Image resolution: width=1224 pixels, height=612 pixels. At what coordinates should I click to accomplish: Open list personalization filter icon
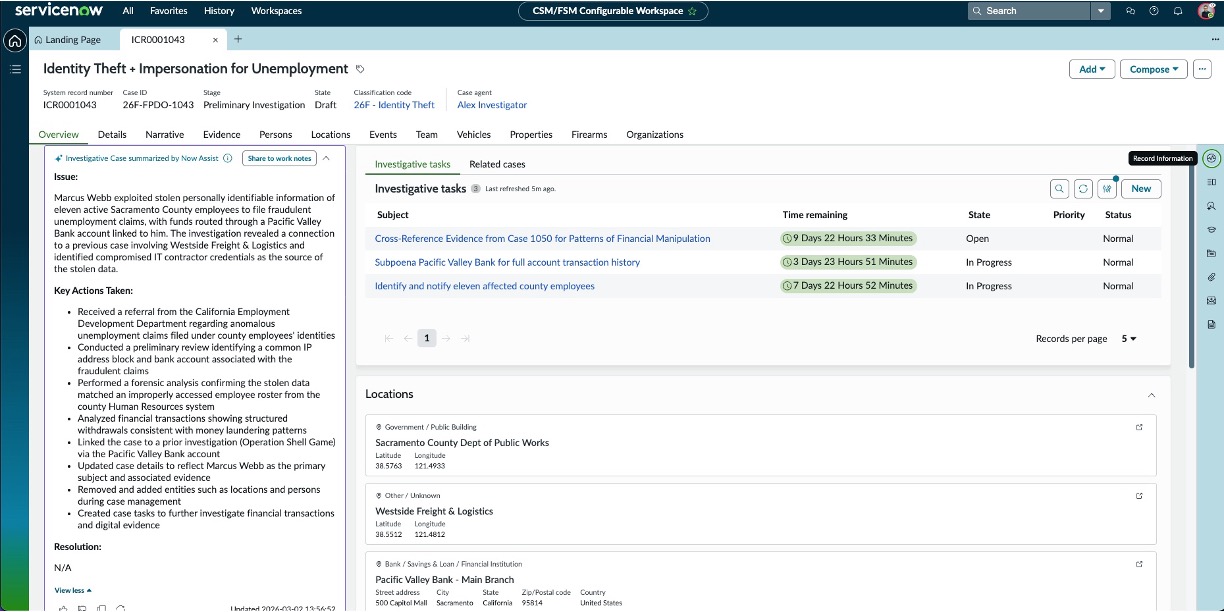[1107, 188]
